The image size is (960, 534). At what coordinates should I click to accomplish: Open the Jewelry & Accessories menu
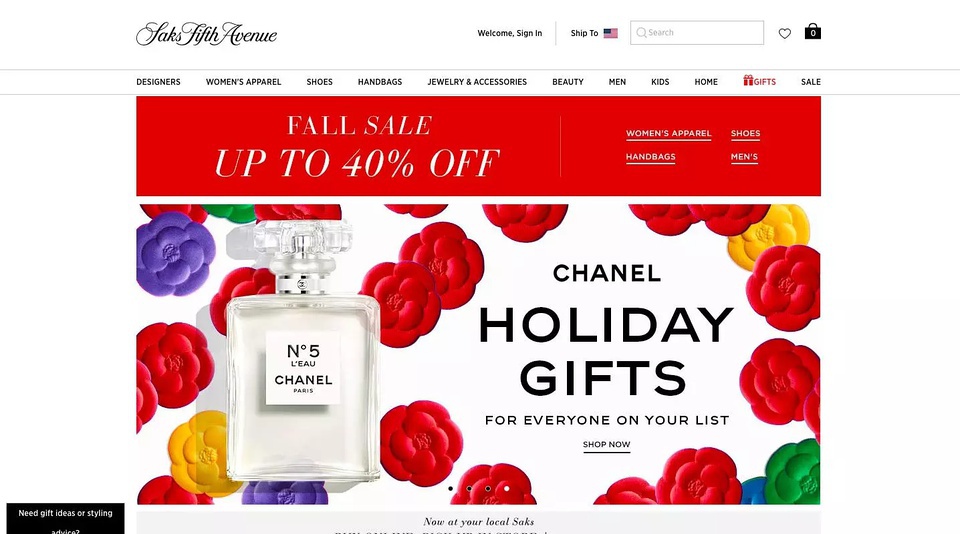(x=477, y=81)
